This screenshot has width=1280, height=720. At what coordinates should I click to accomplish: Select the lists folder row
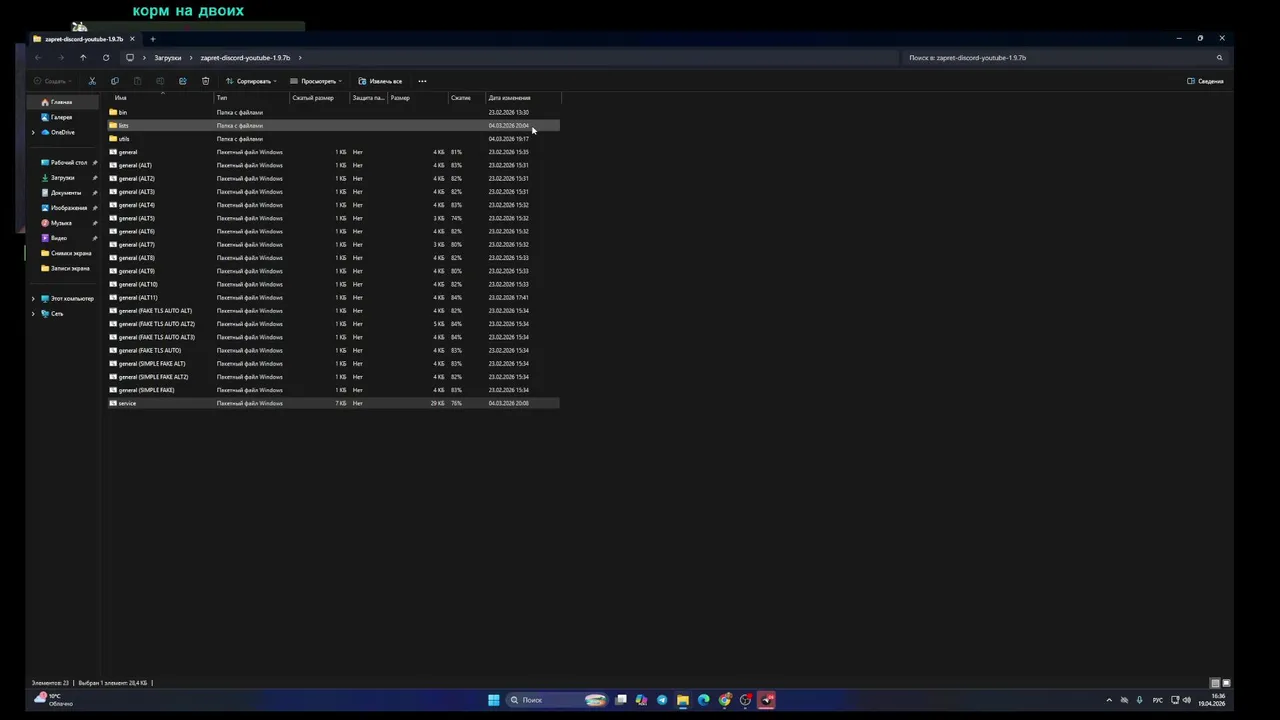(333, 125)
